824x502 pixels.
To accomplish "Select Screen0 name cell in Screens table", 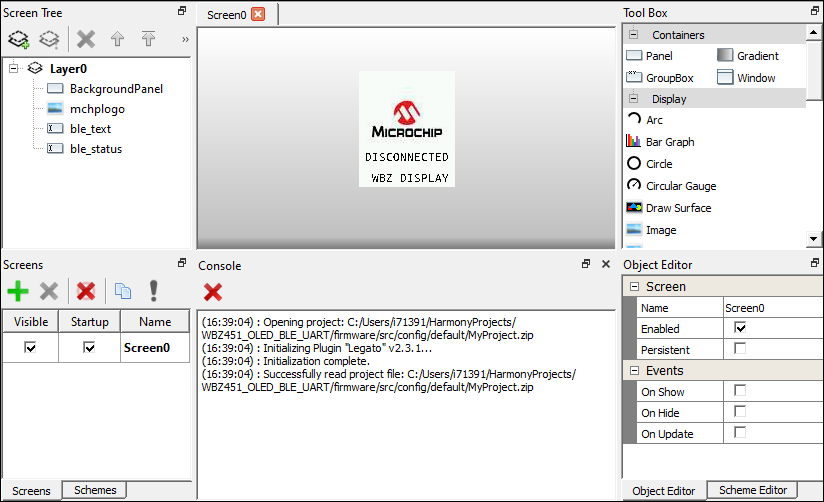I will tap(155, 348).
